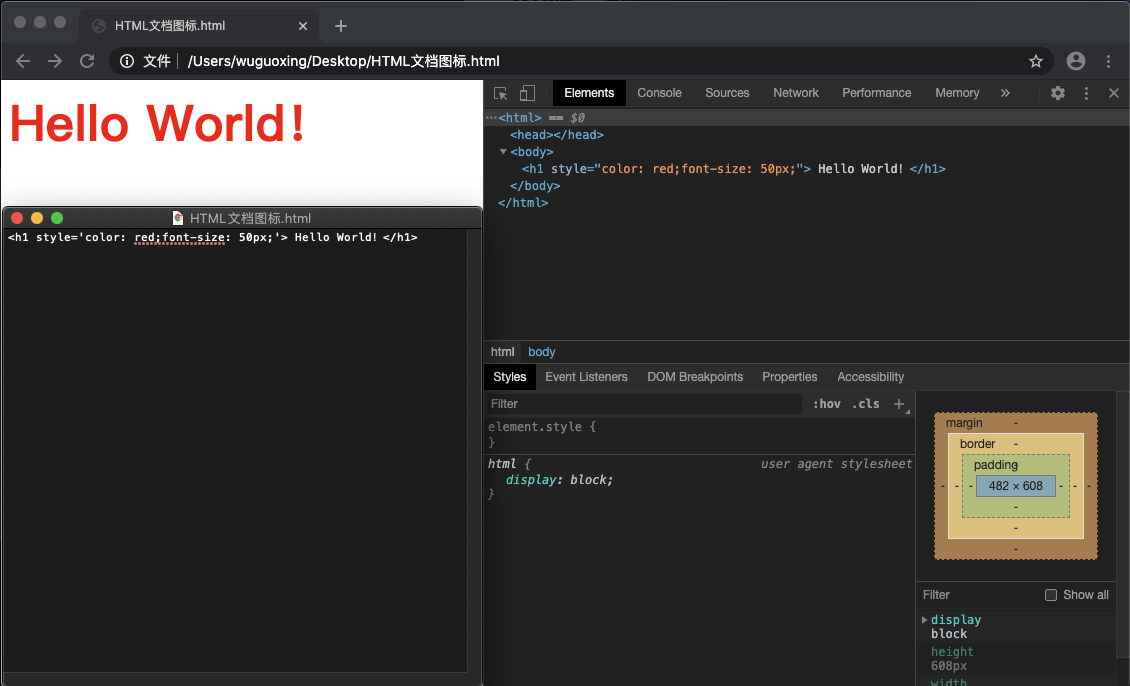Reload the page with refresh icon
The height and width of the screenshot is (686, 1130).
87,61
